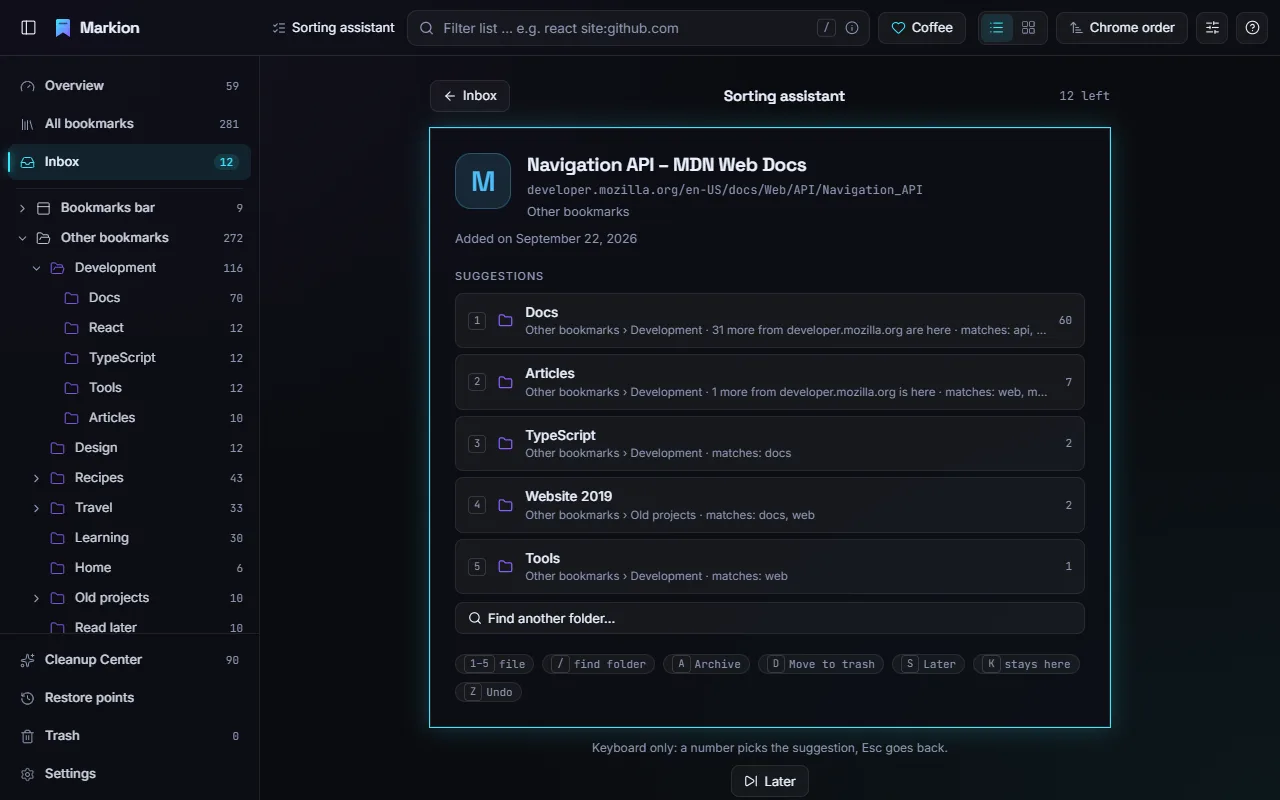The height and width of the screenshot is (800, 1280).
Task: Expand the Old projects folder
Action: click(x=36, y=598)
